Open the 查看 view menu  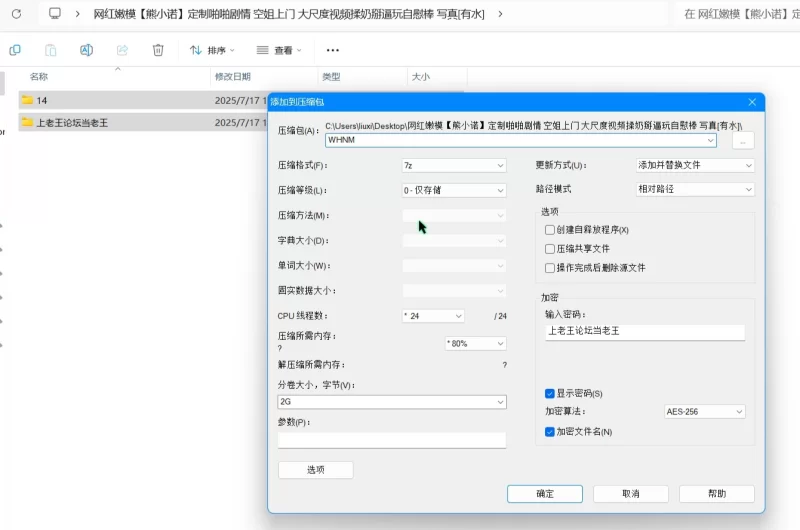coord(279,50)
